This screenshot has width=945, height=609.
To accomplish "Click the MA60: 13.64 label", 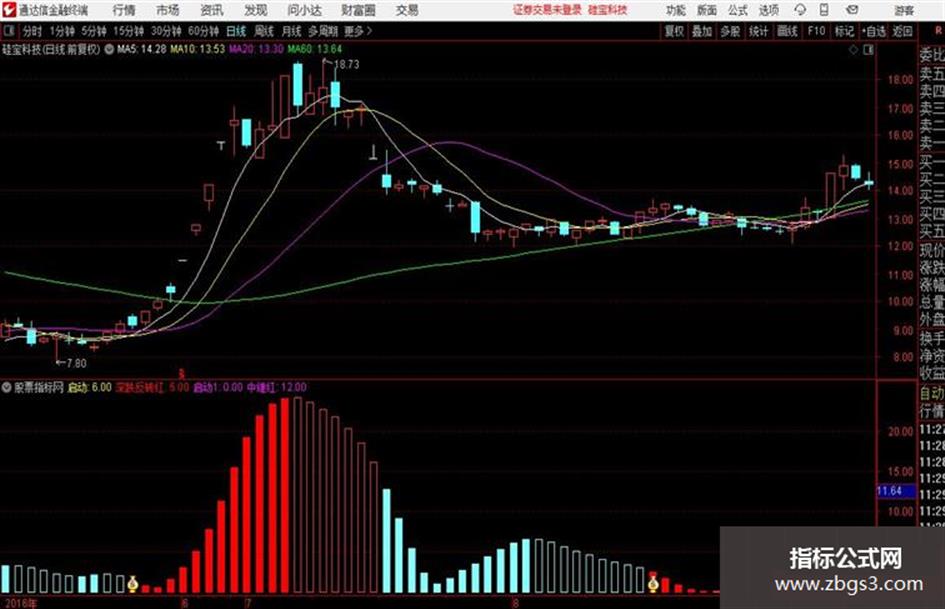I will pos(315,49).
